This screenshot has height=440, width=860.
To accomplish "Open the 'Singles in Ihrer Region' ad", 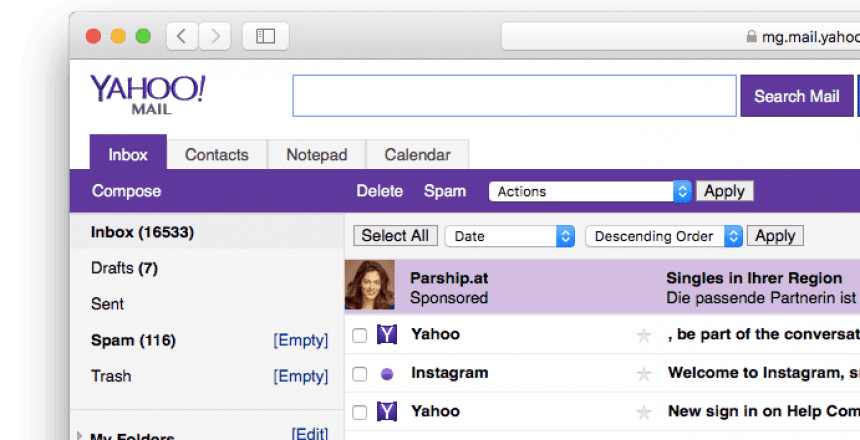I will pos(754,278).
